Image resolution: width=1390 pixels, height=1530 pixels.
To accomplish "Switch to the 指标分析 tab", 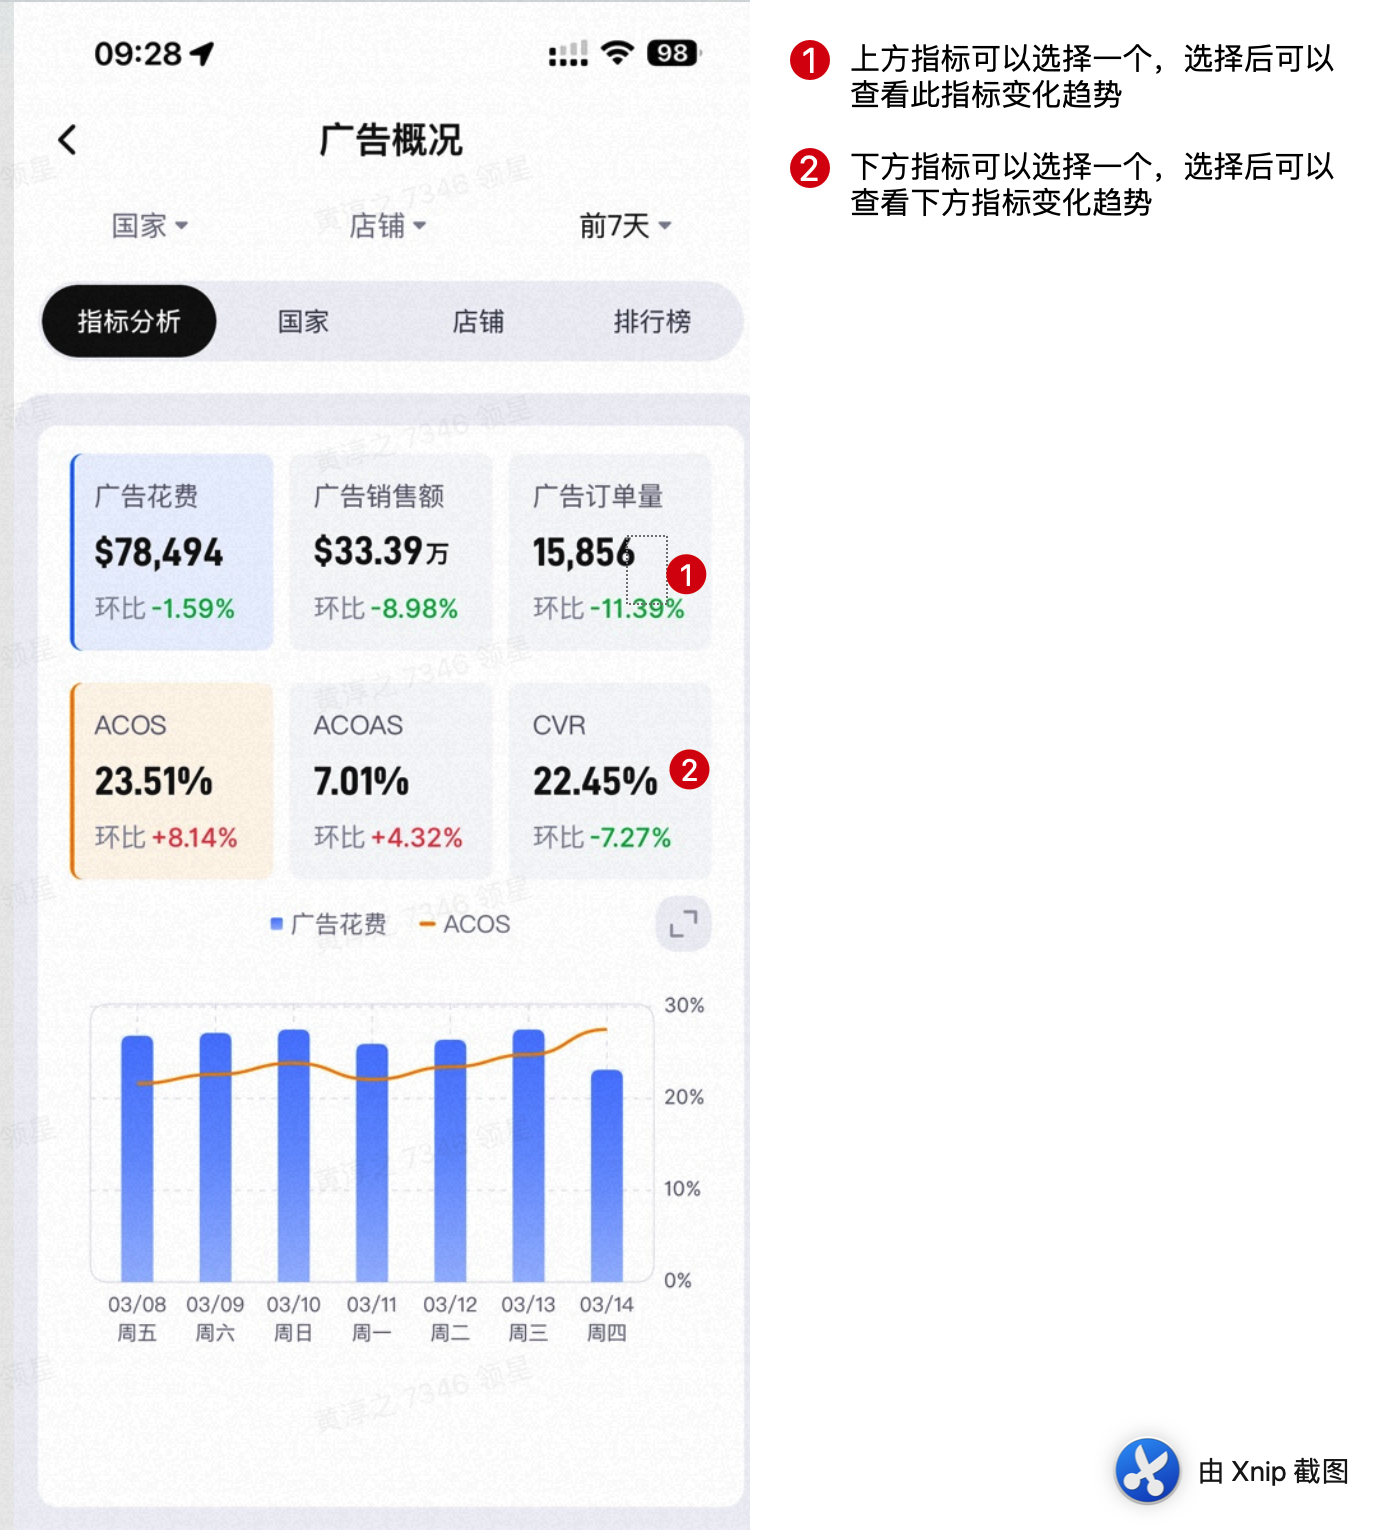I will tap(129, 321).
